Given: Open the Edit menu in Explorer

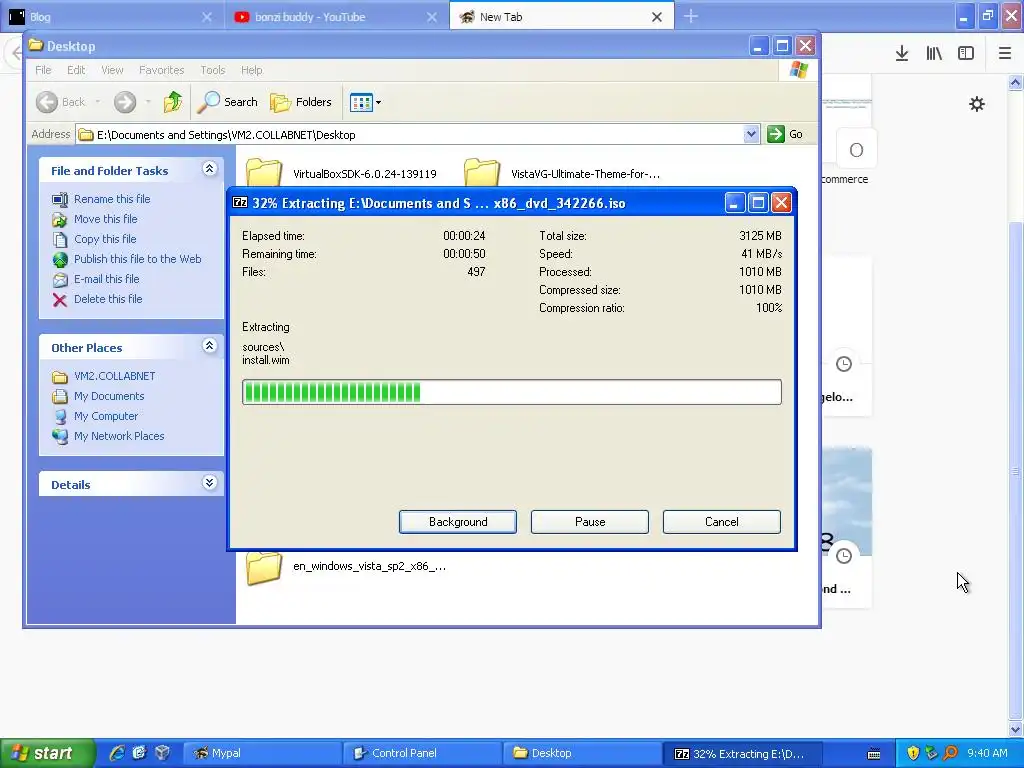Looking at the screenshot, I should tap(76, 70).
